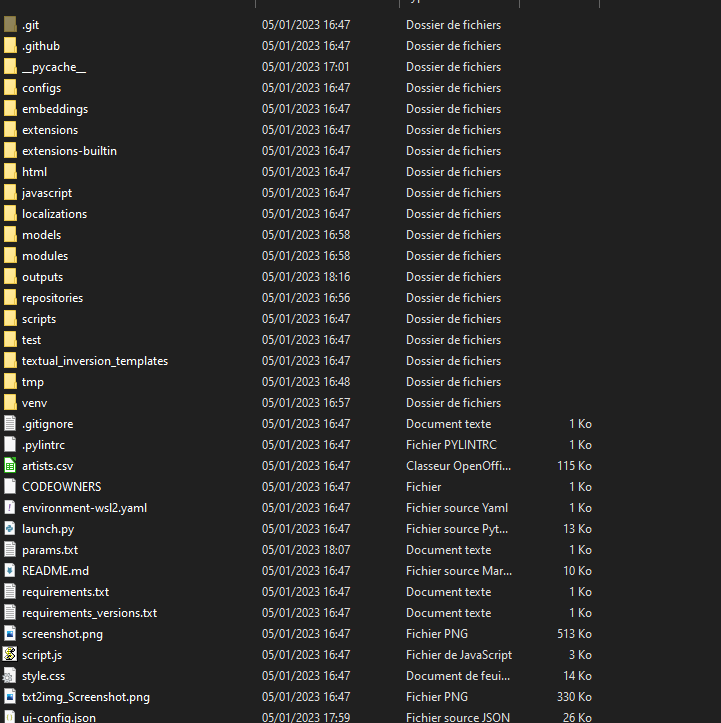Click the localizations folder icon
The height and width of the screenshot is (723, 721).
click(x=10, y=213)
